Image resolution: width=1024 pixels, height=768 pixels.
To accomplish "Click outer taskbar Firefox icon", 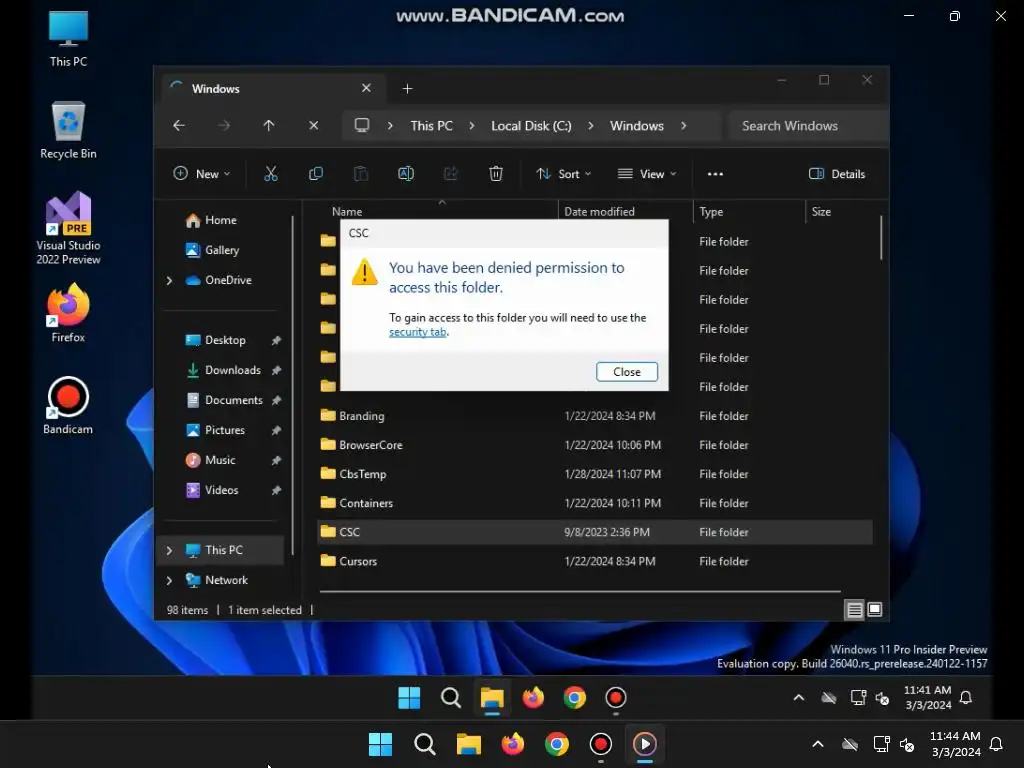I will (513, 744).
